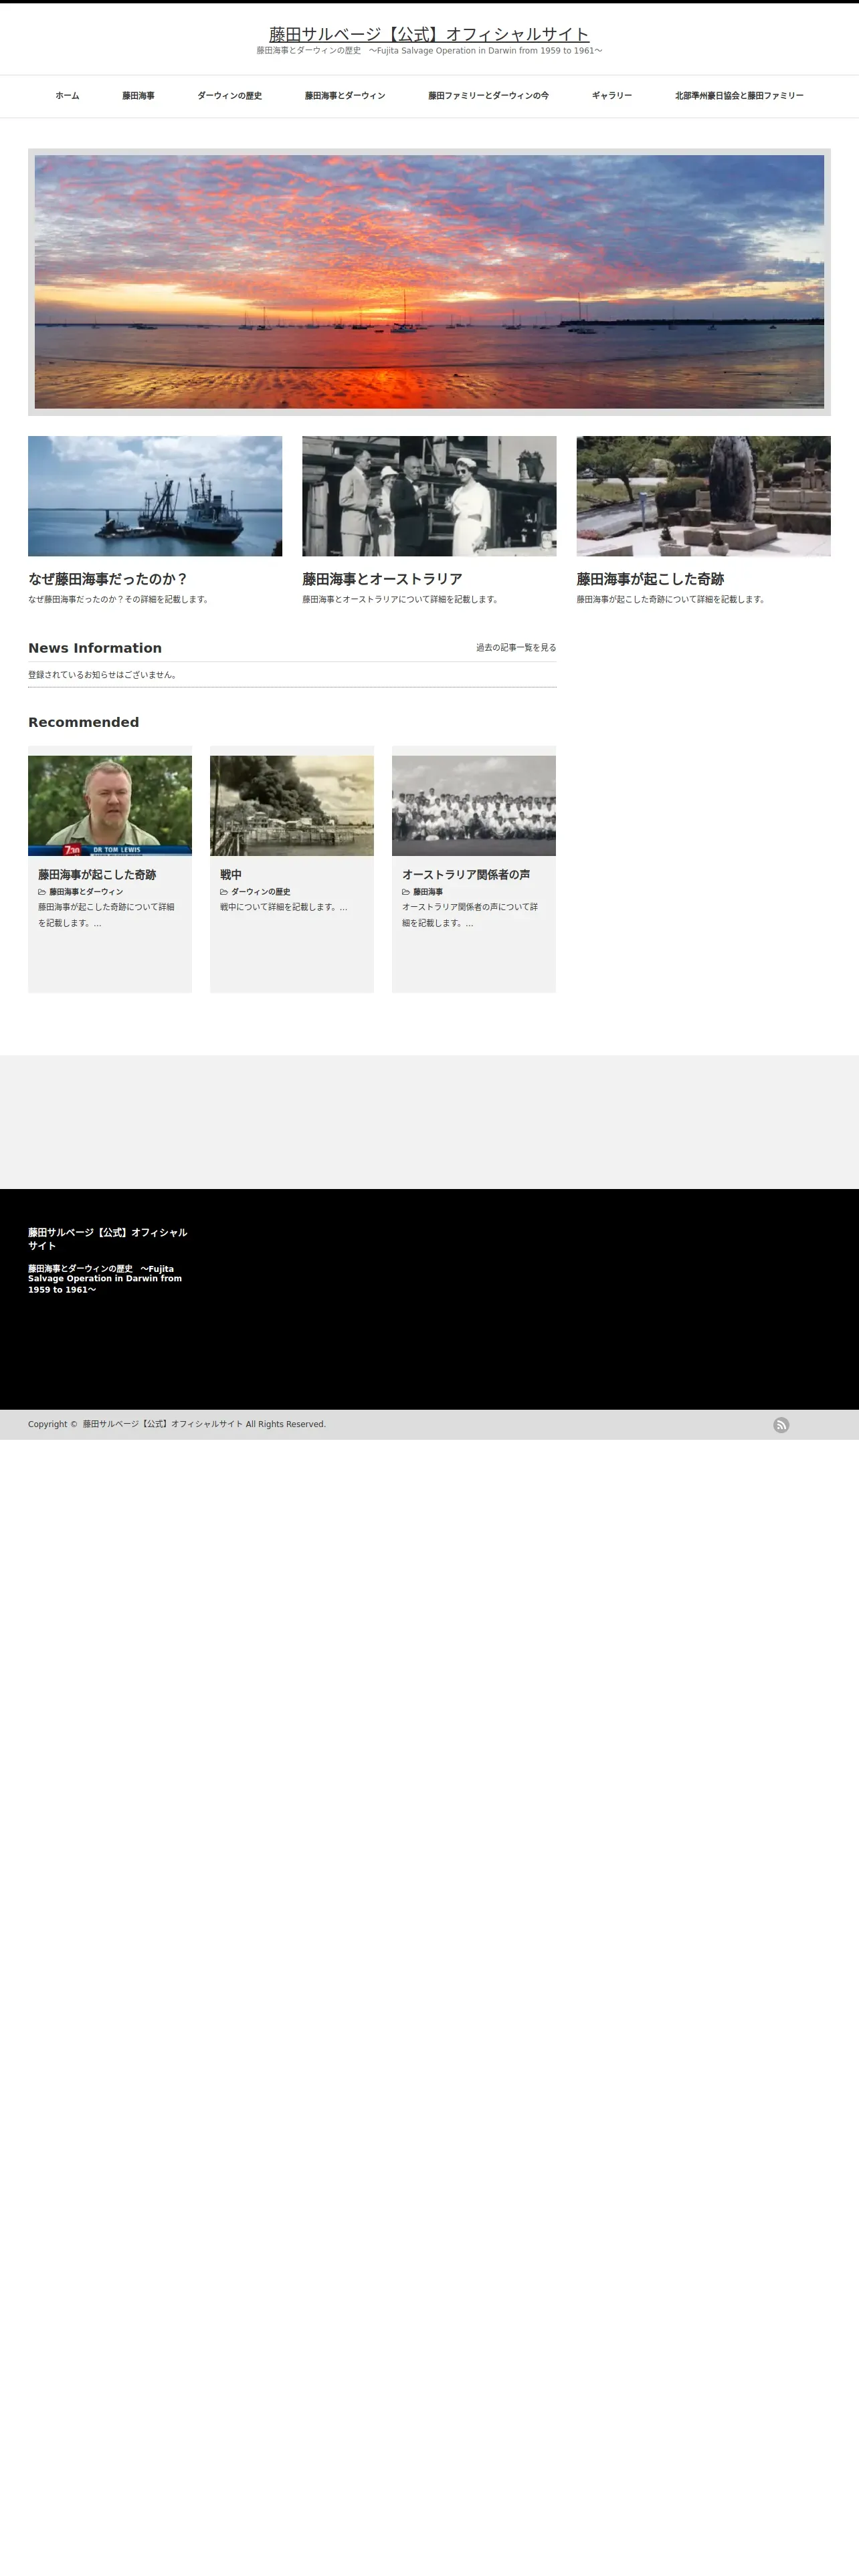Image resolution: width=859 pixels, height=2576 pixels.
Task: Open the ギャラリー menu item
Action: click(612, 96)
